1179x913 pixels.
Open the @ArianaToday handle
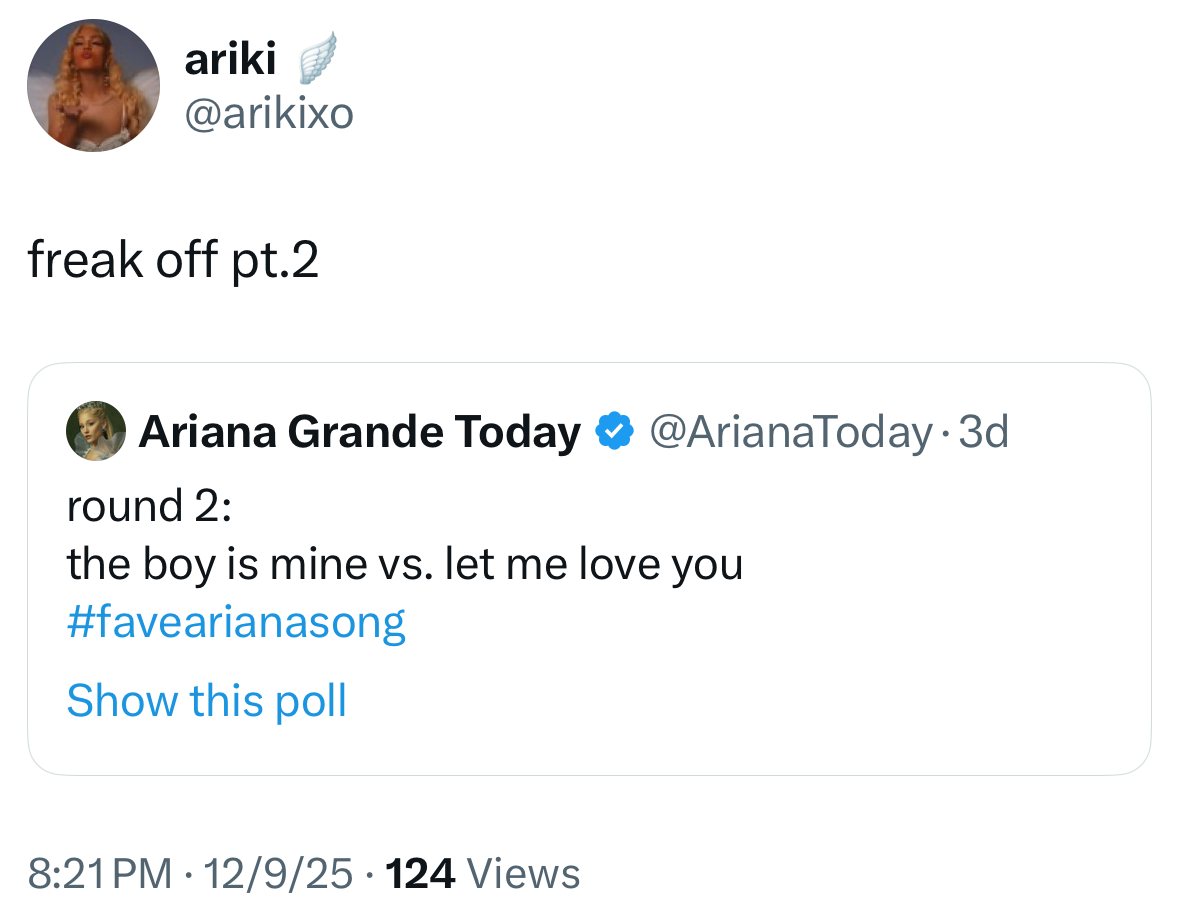click(x=790, y=432)
